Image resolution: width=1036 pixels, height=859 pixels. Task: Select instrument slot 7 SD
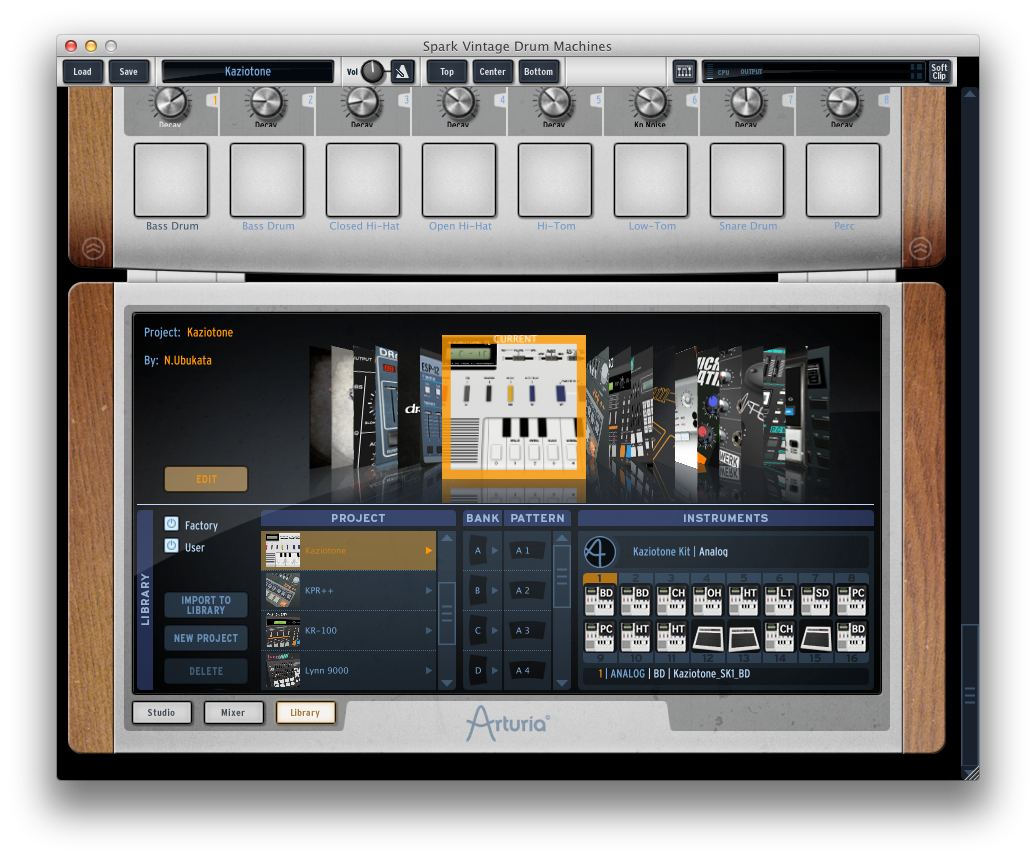pos(815,600)
